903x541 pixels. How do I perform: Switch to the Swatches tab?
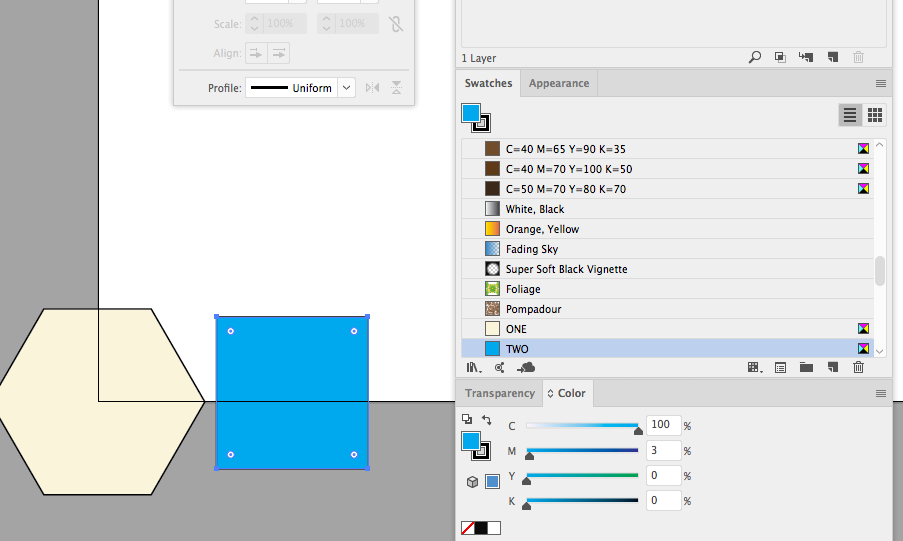point(488,84)
